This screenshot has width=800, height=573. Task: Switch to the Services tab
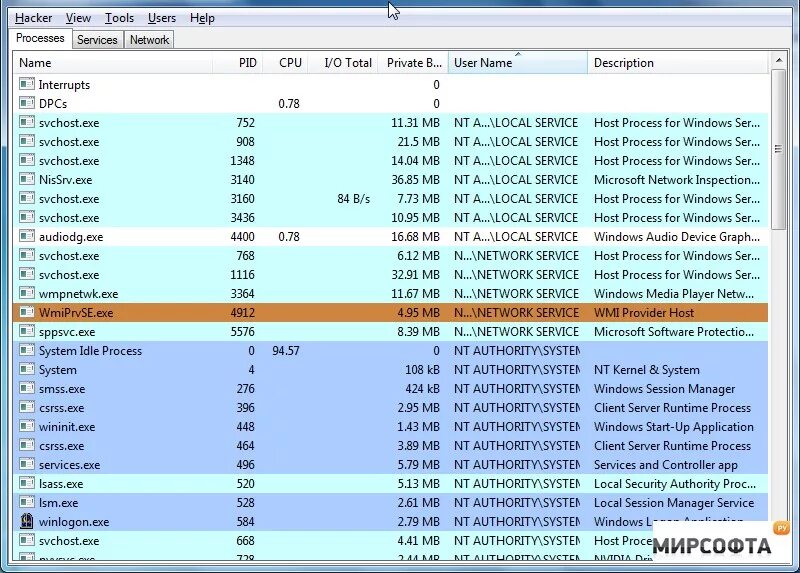click(x=97, y=40)
